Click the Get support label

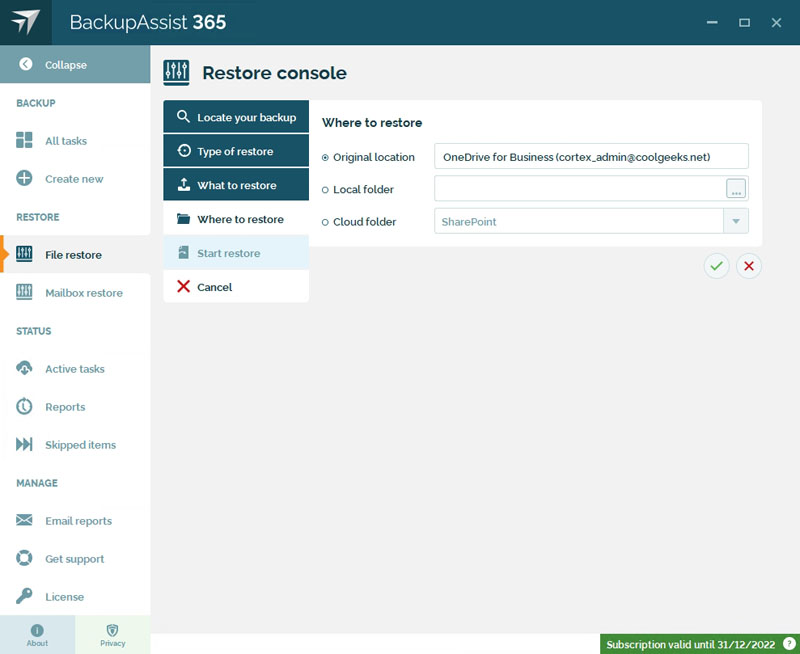(x=74, y=559)
